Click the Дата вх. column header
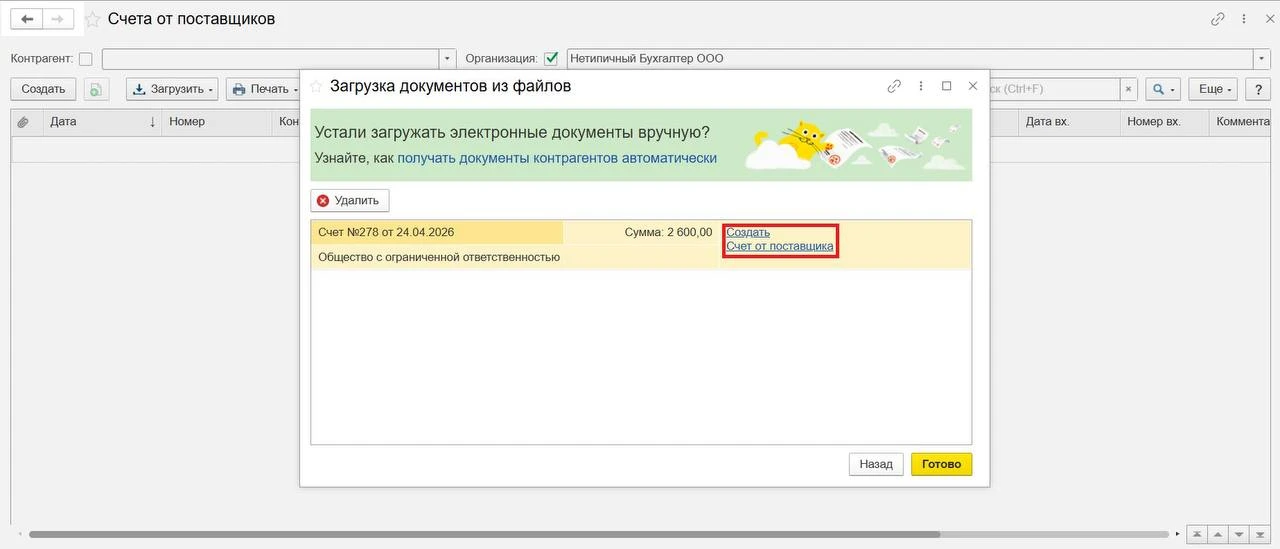 1068,122
